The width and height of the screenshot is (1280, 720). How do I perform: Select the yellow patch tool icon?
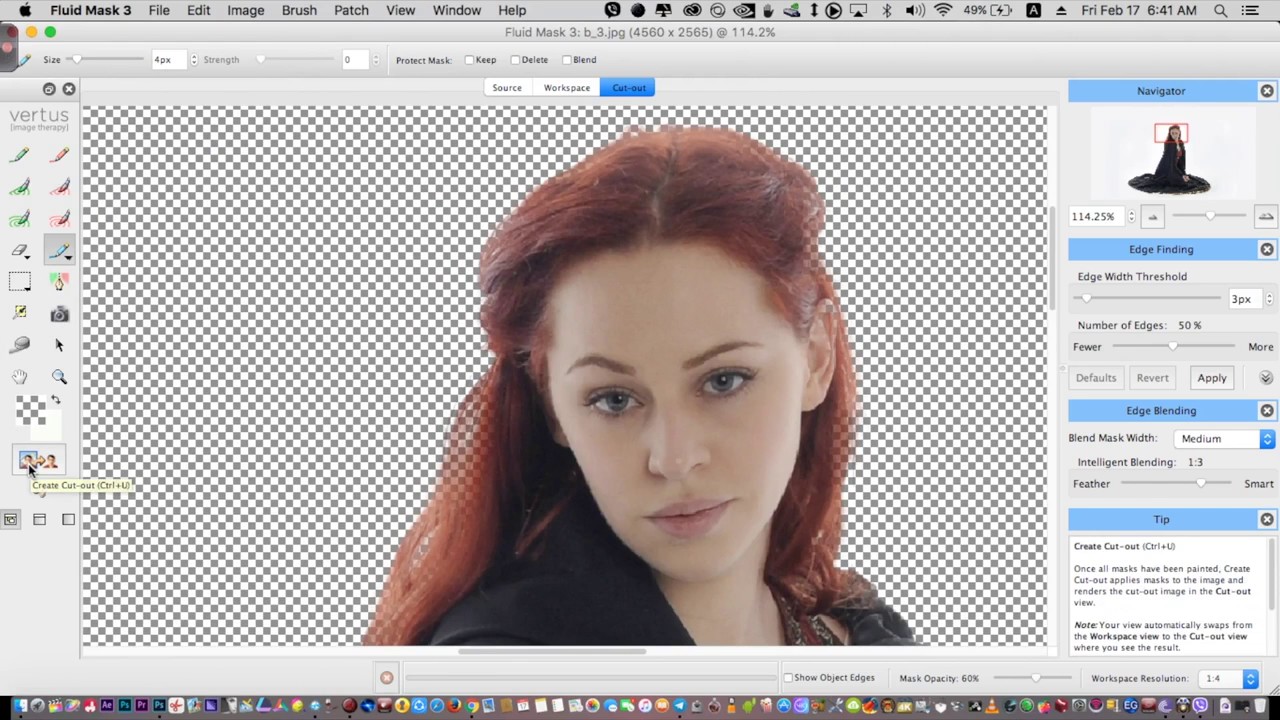[x=20, y=314]
